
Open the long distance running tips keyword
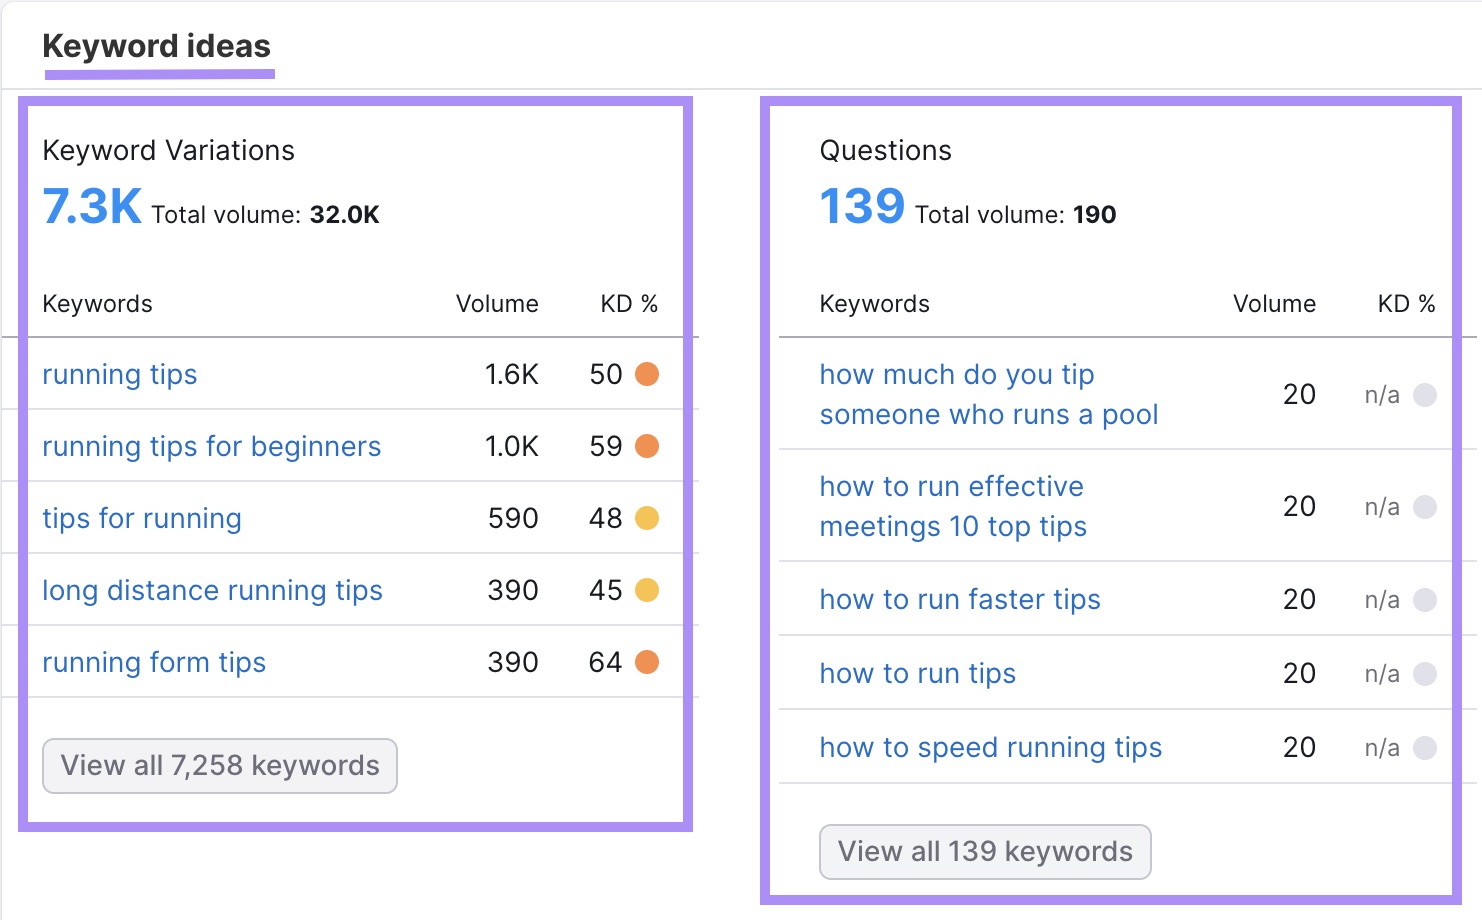[x=212, y=590]
